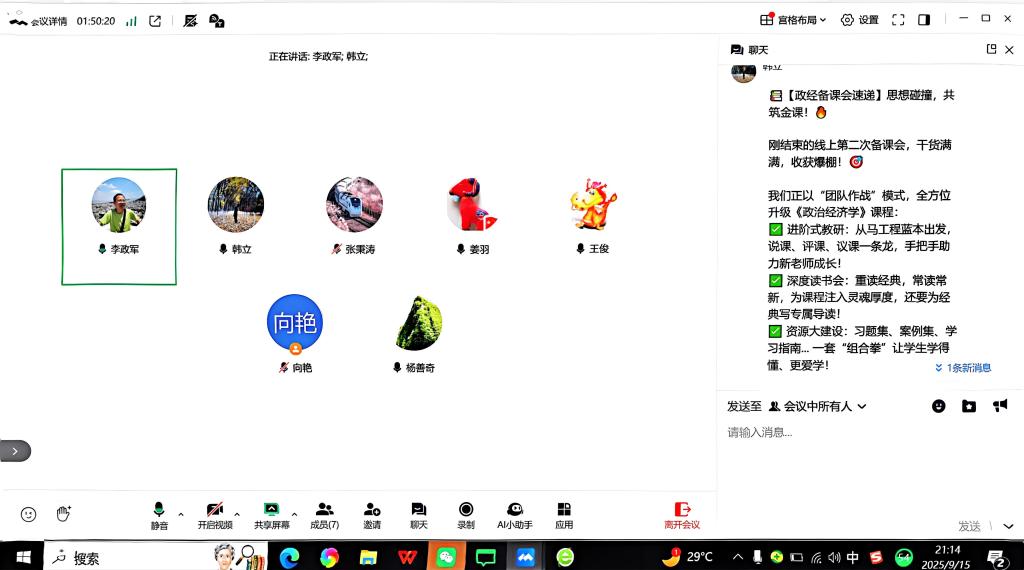The image size is (1024, 570).
Task: Pop out the chat panel window
Action: click(991, 49)
